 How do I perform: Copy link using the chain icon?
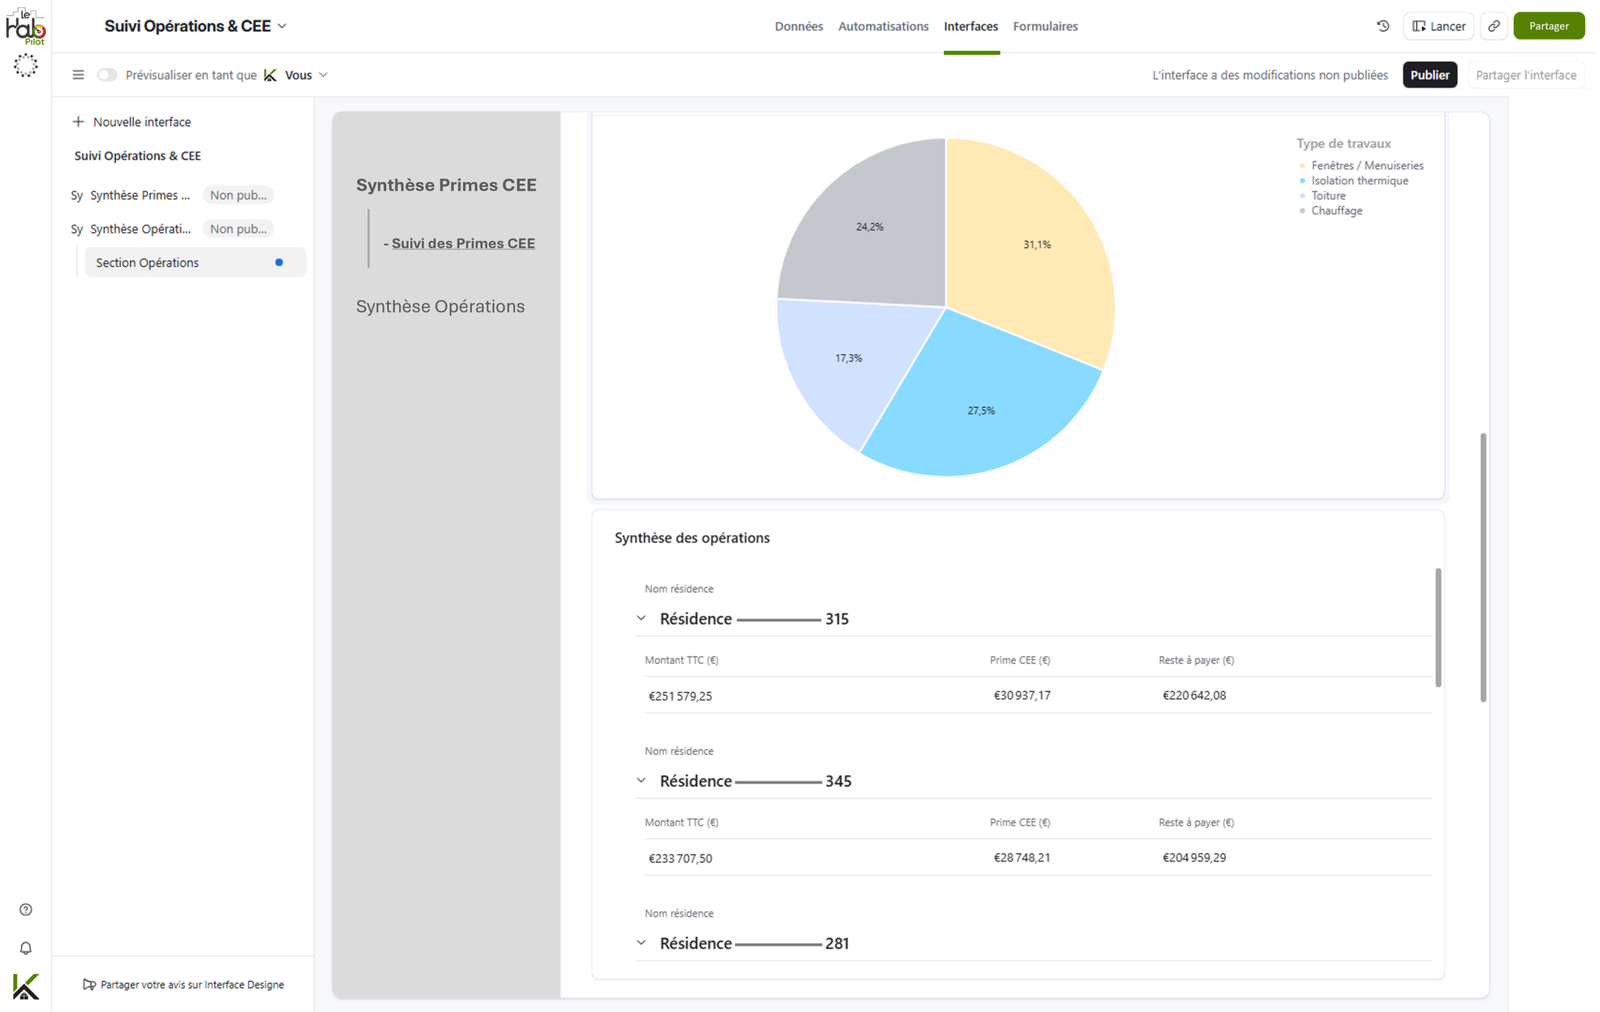point(1494,26)
